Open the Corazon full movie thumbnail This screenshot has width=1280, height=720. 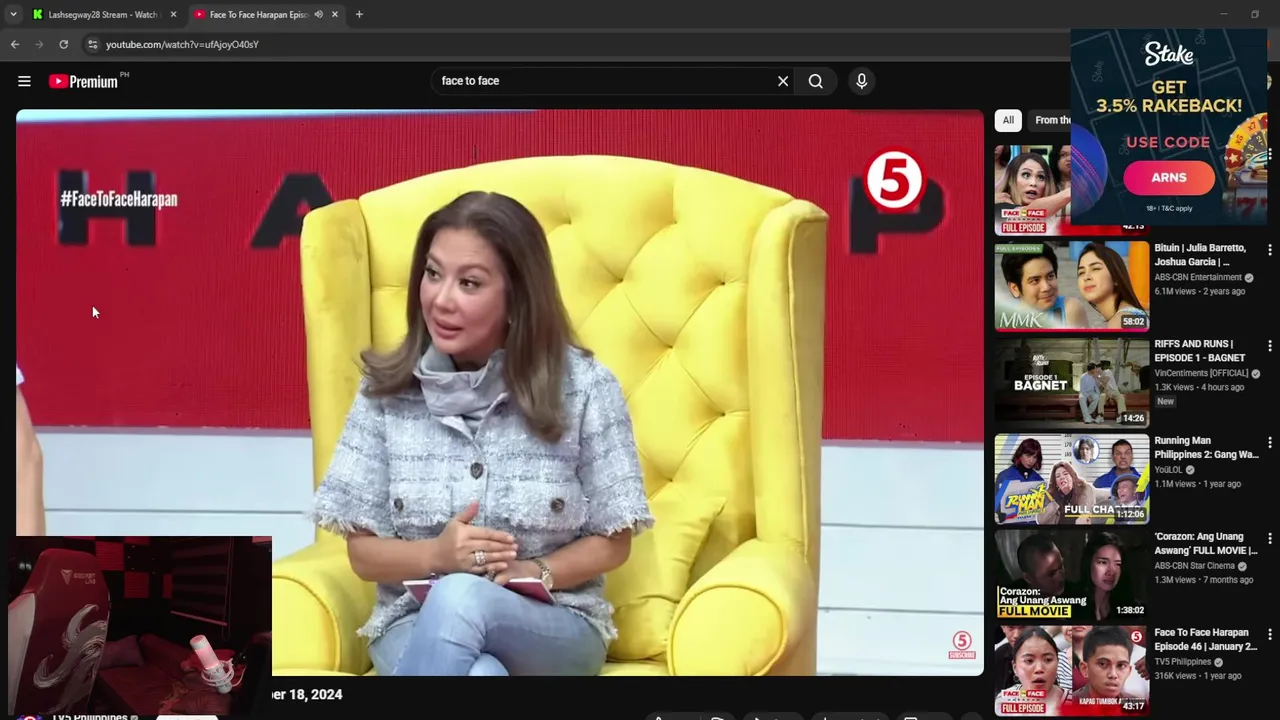(x=1072, y=574)
